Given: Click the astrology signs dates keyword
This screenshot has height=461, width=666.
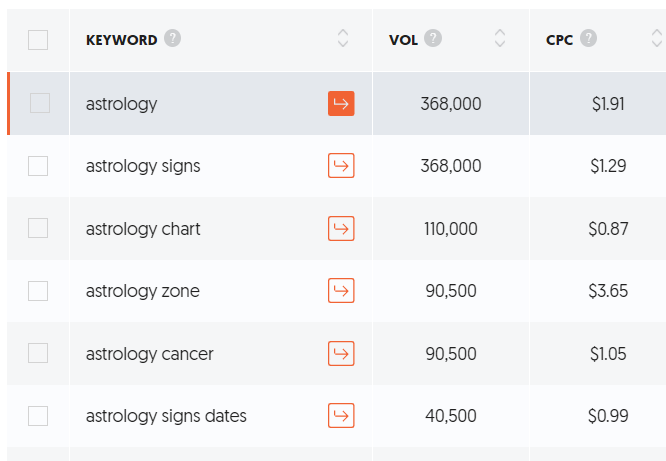Looking at the screenshot, I should 166,416.
